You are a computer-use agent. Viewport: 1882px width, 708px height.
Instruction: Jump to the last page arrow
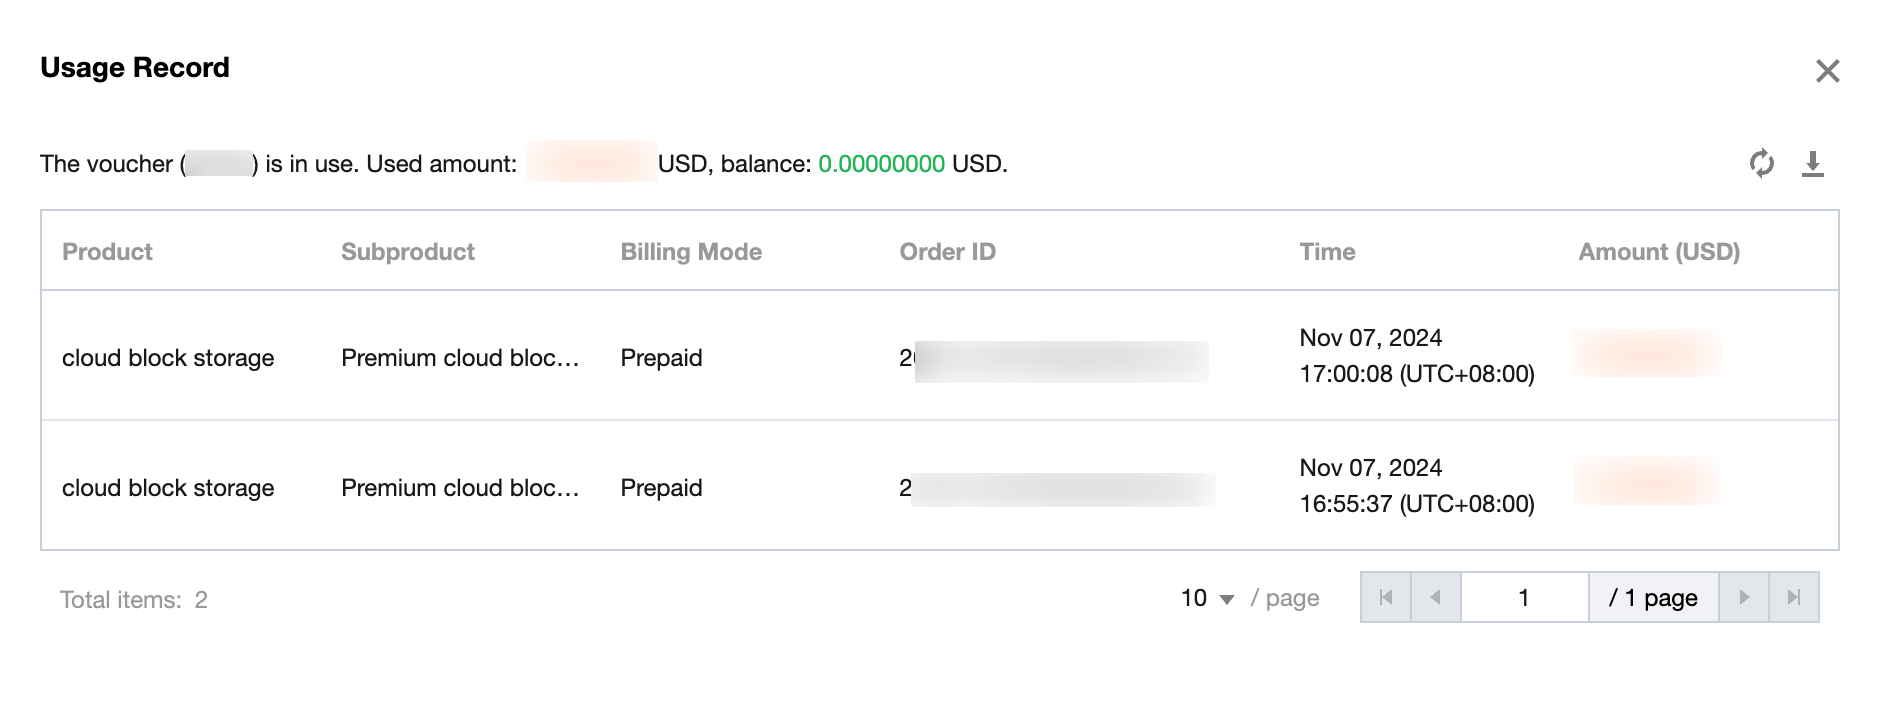1794,597
